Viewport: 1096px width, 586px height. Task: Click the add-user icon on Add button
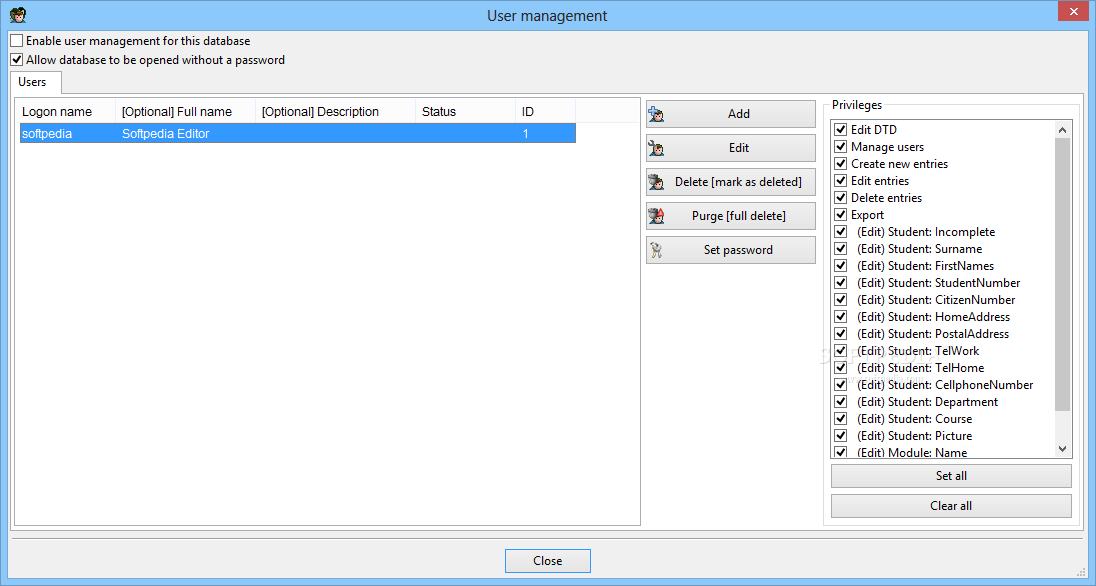[x=656, y=114]
